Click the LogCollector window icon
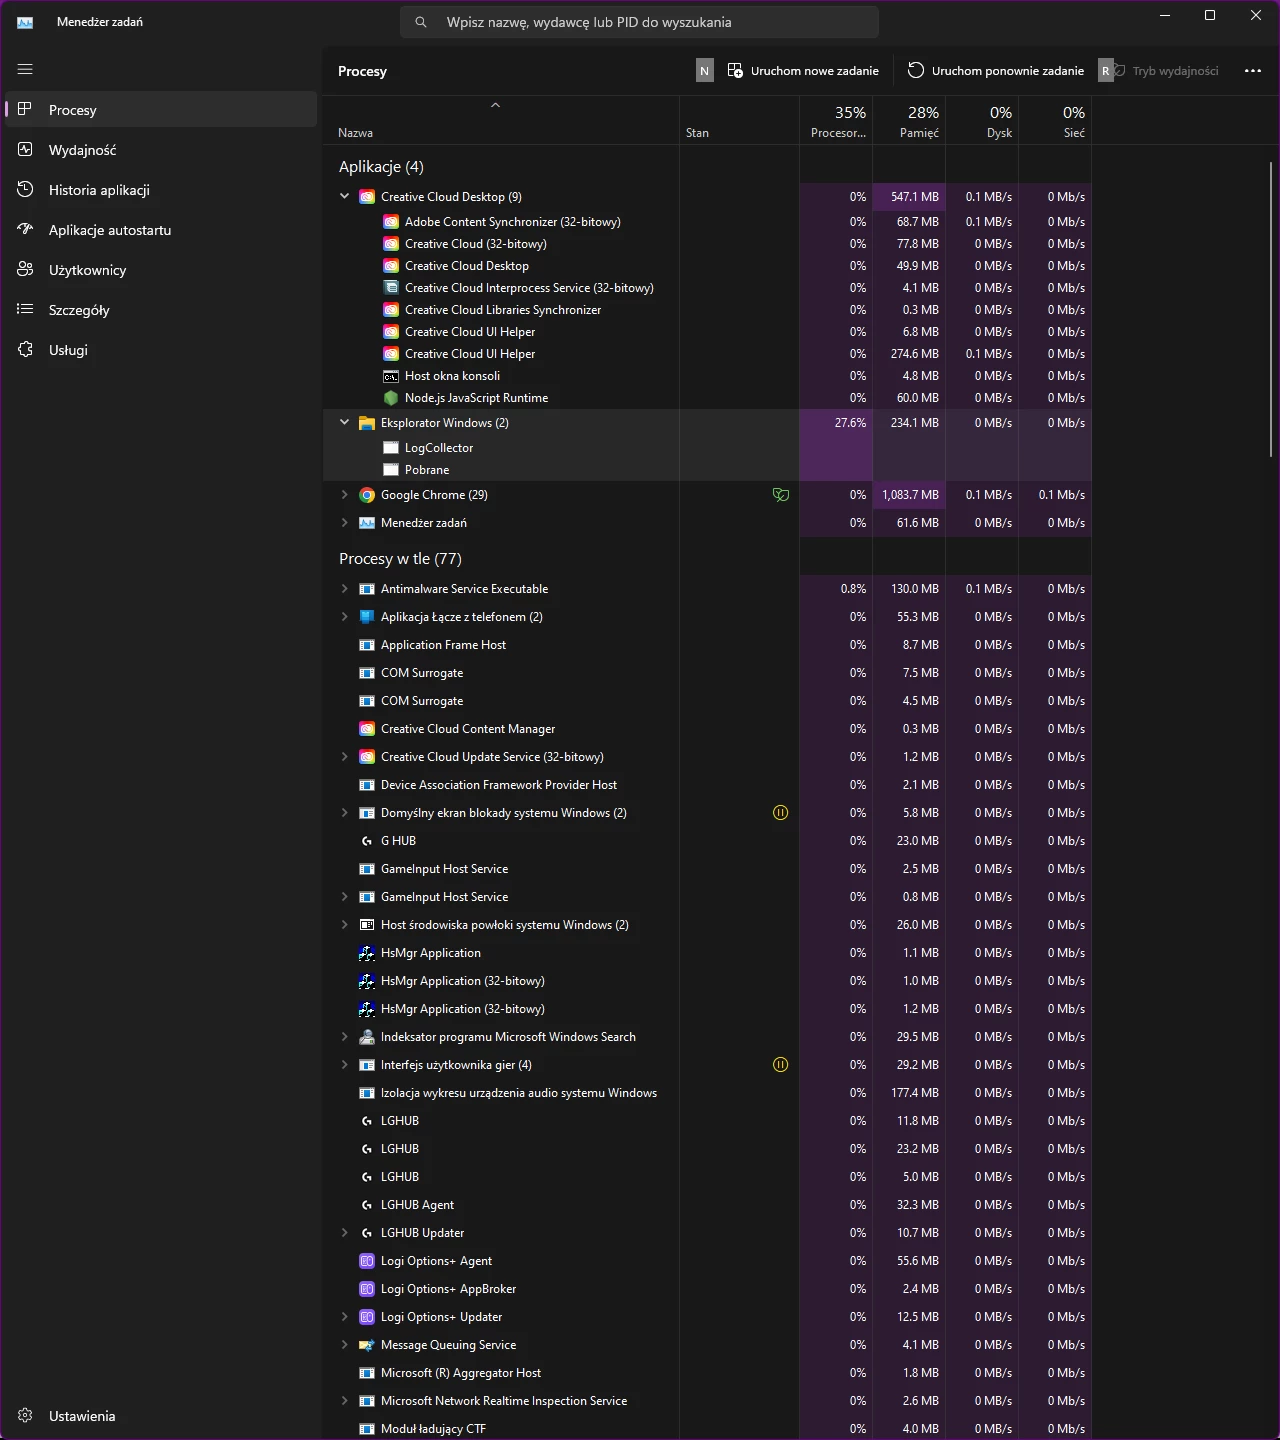Screen dimensions: 1280x1440 pos(391,448)
